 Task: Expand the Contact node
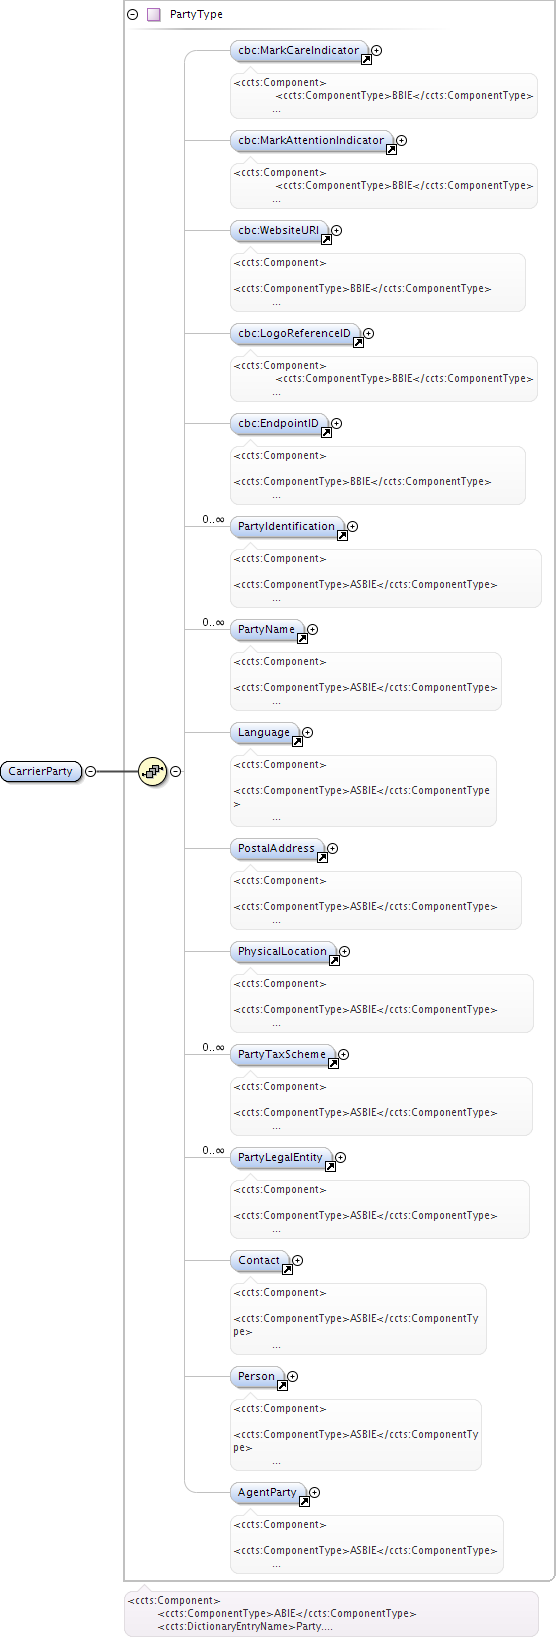click(298, 1261)
